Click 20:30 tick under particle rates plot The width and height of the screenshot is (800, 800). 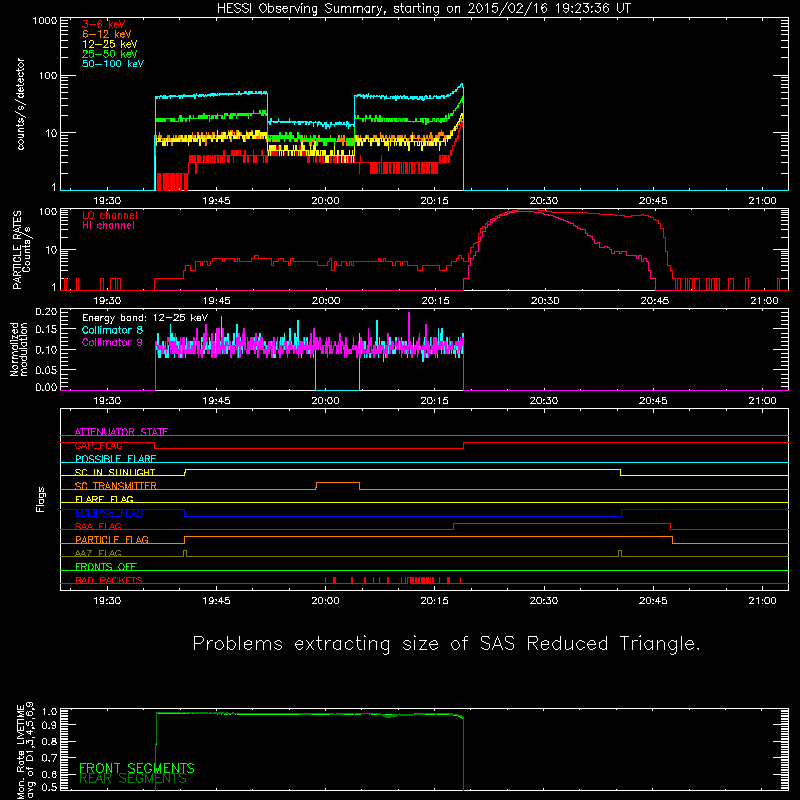pos(544,301)
